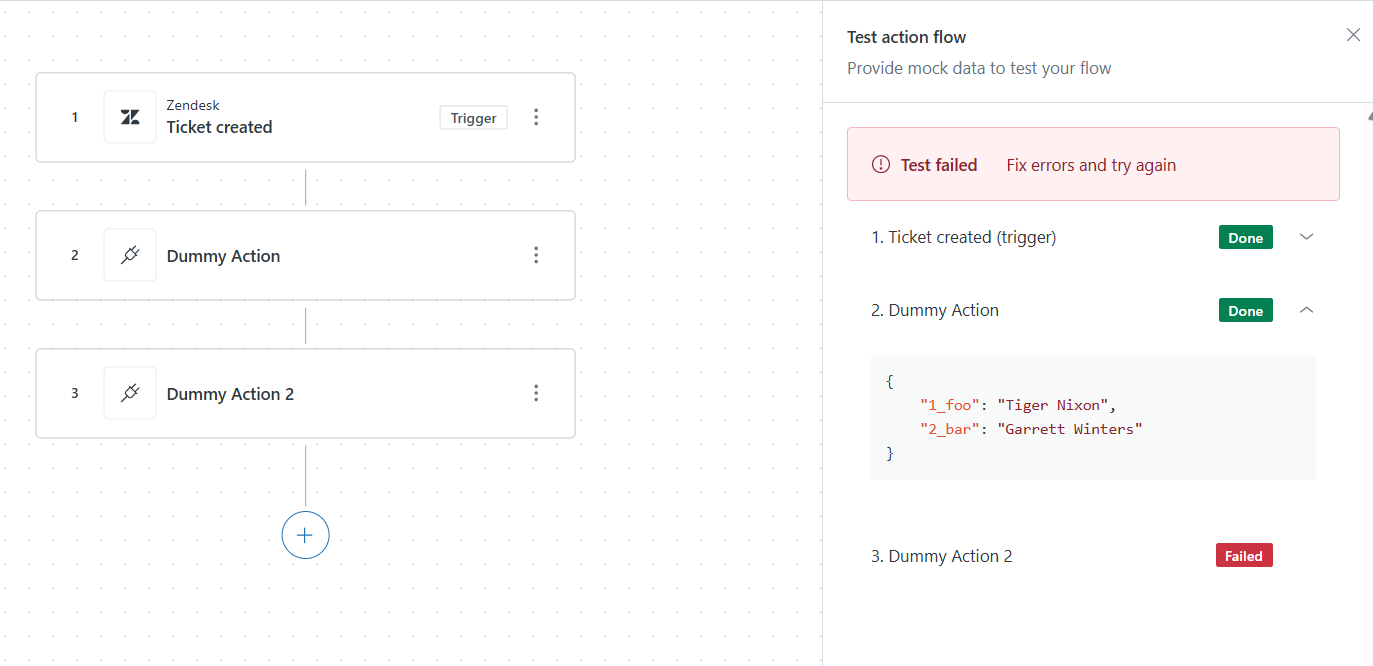Click the red Failed status badge
The height and width of the screenshot is (666, 1373).
pyautogui.click(x=1243, y=556)
